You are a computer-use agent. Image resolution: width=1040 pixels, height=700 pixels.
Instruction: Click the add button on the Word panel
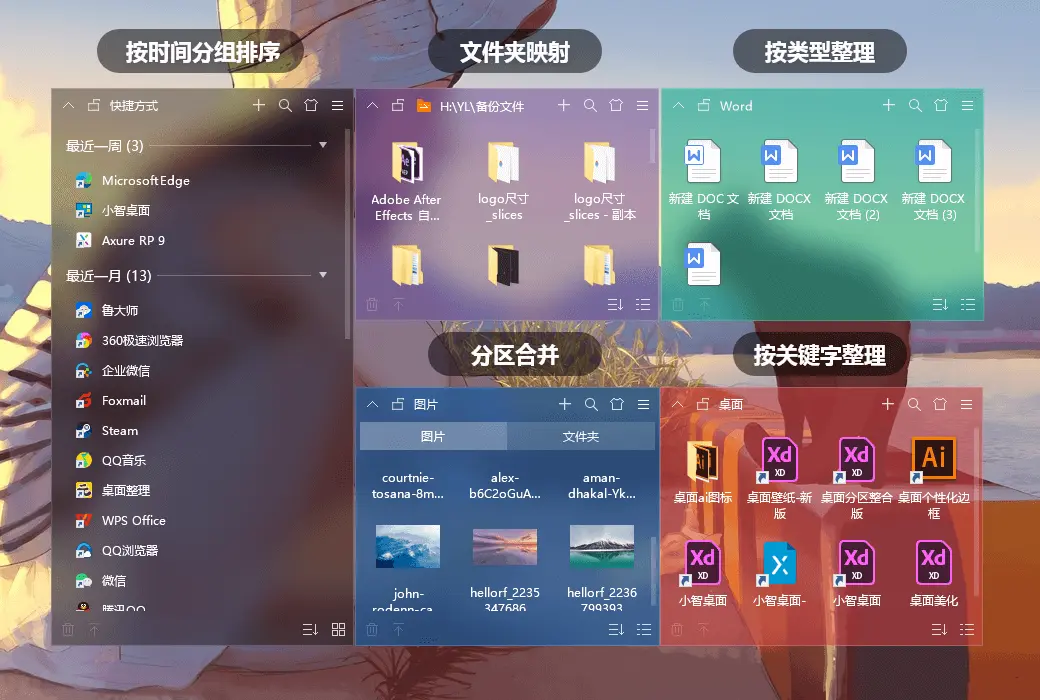coord(887,105)
